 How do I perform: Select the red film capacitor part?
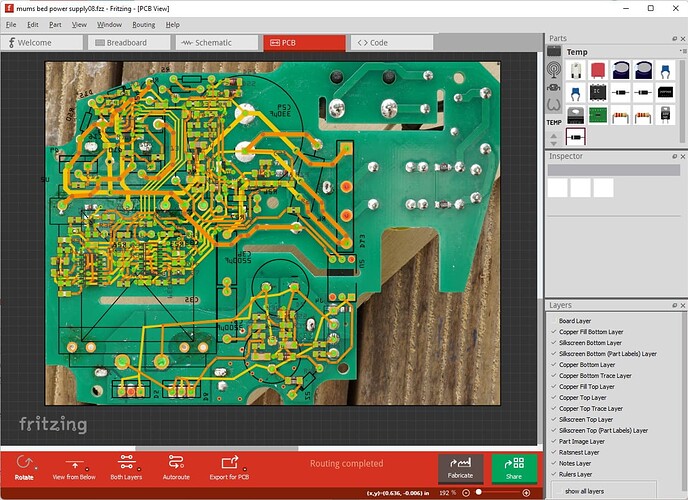coord(598,70)
